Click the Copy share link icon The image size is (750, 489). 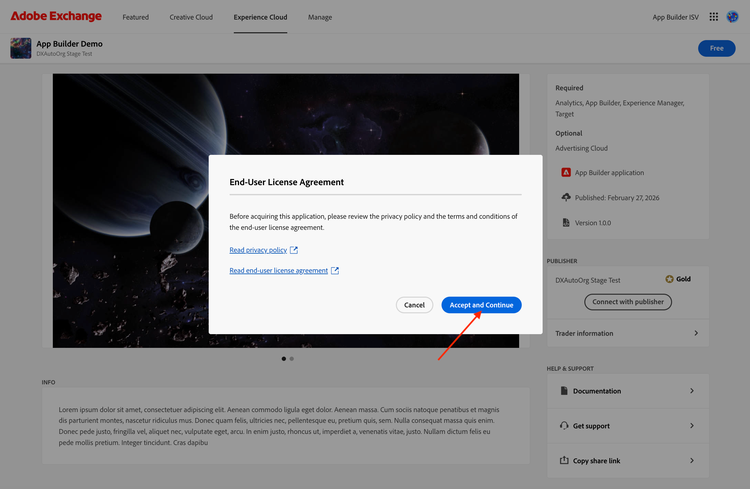pyautogui.click(x=564, y=460)
